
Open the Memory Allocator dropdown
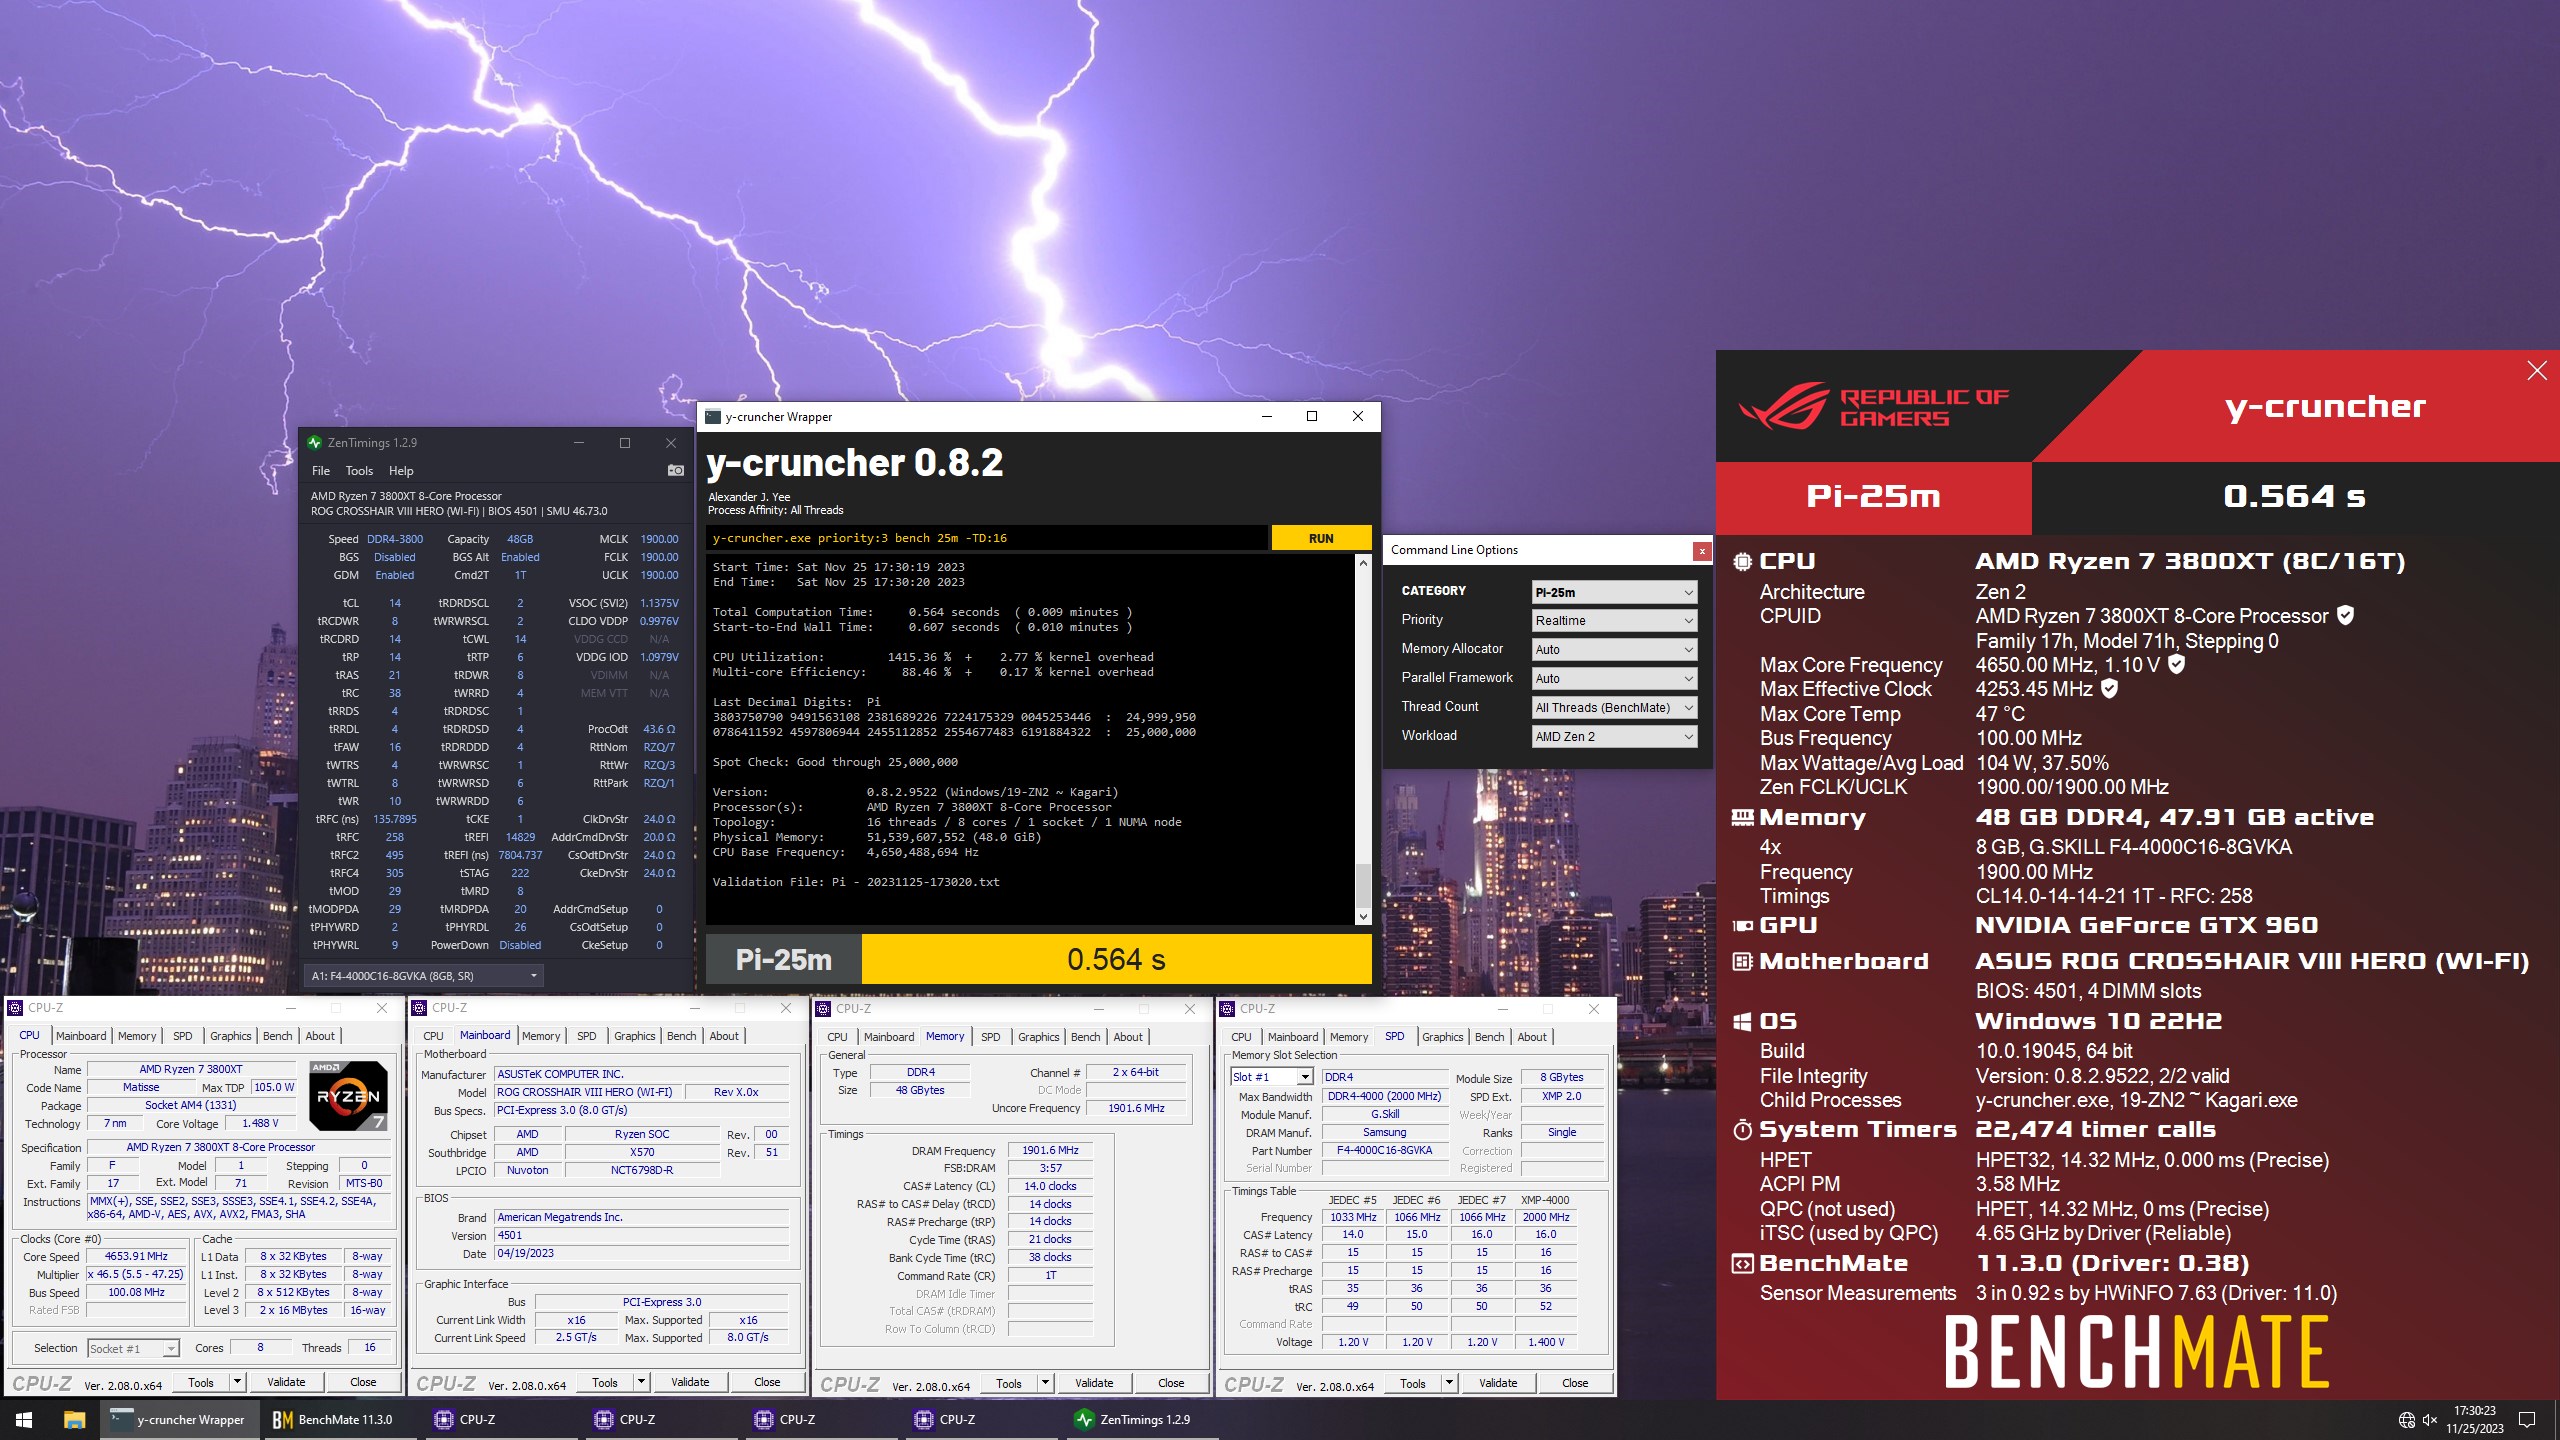1614,650
